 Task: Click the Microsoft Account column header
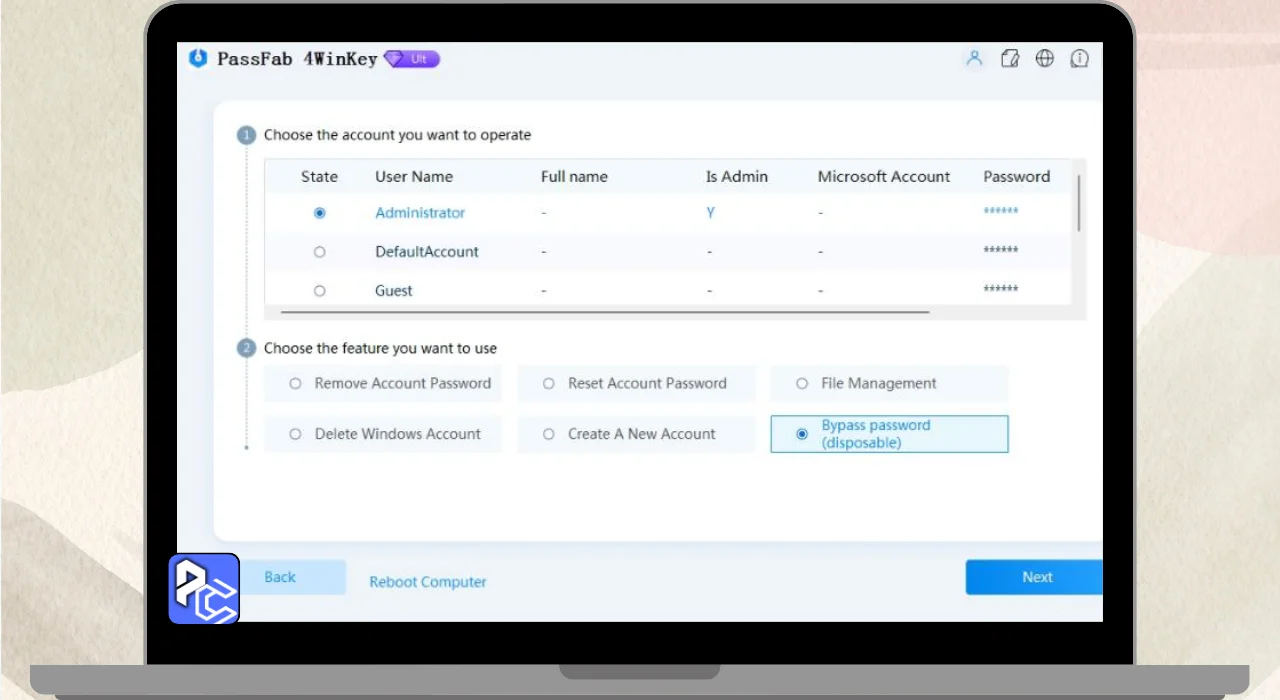click(884, 177)
